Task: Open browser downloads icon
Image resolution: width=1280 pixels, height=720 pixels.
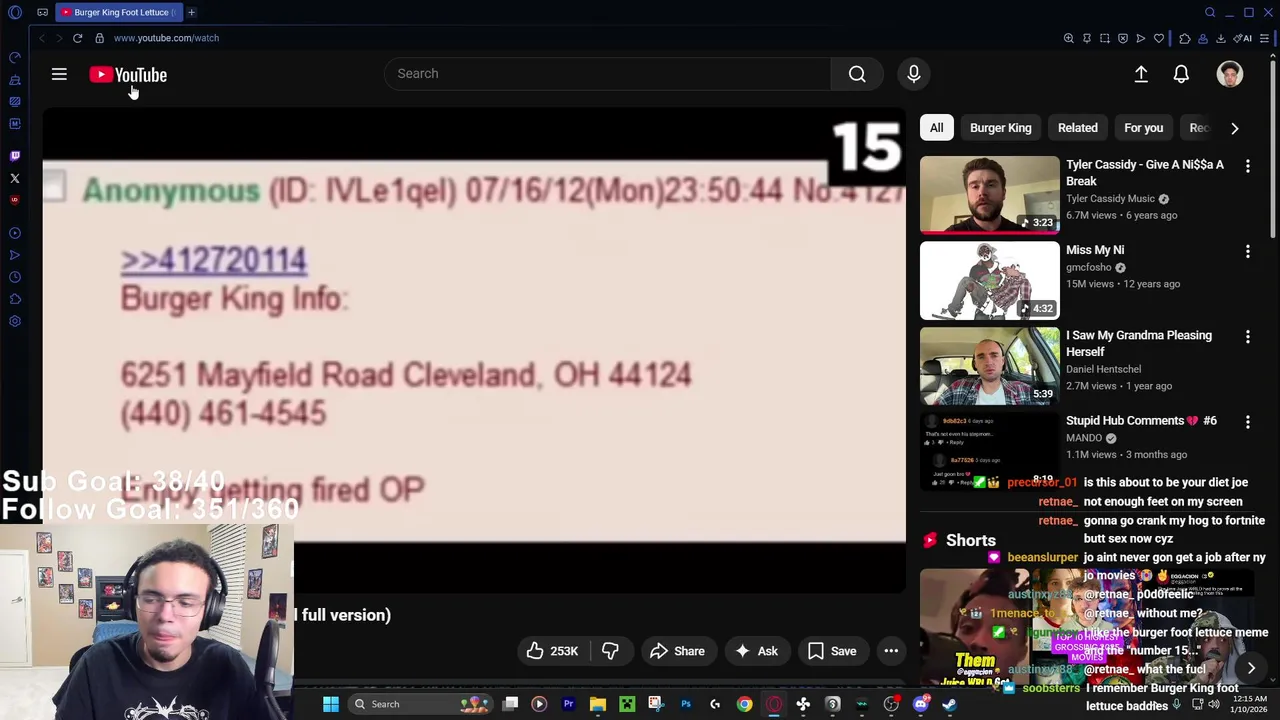Action: click(x=1221, y=38)
